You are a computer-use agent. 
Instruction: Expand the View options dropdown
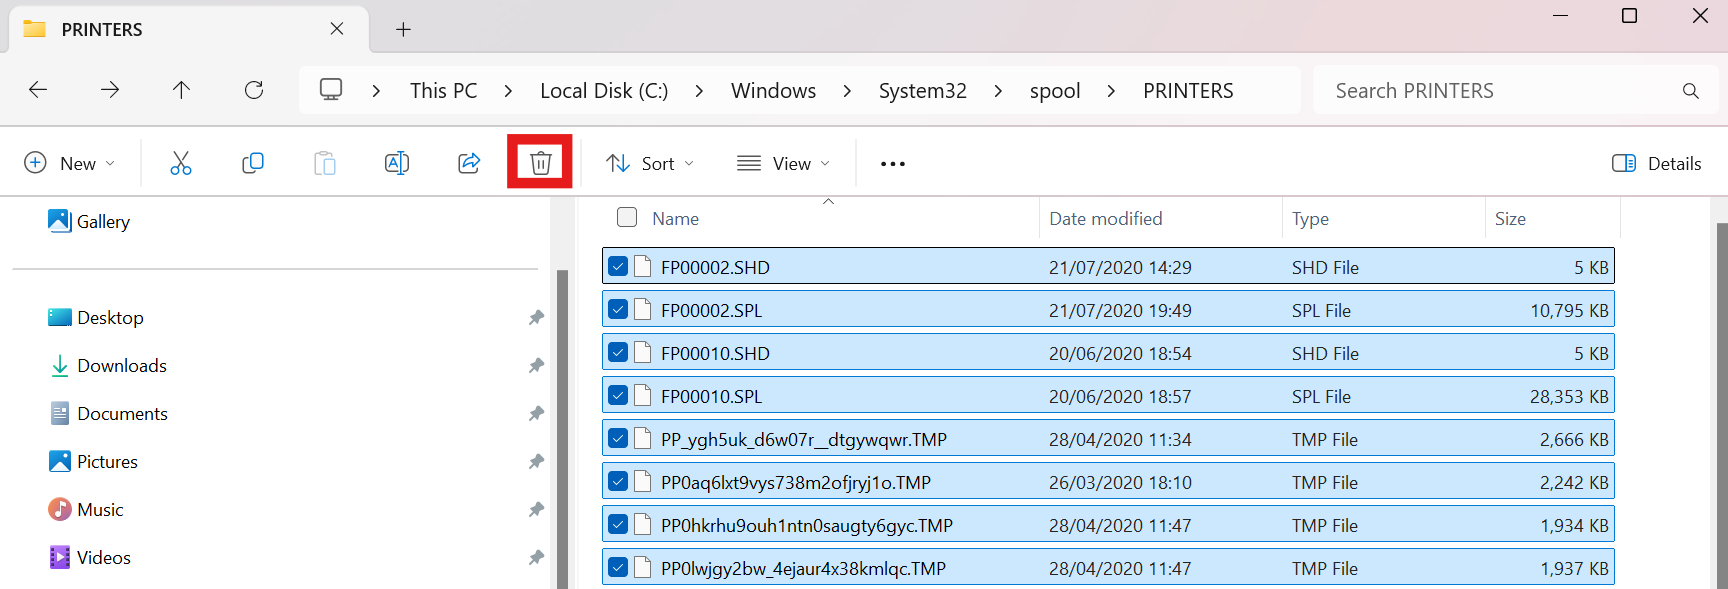tap(783, 163)
